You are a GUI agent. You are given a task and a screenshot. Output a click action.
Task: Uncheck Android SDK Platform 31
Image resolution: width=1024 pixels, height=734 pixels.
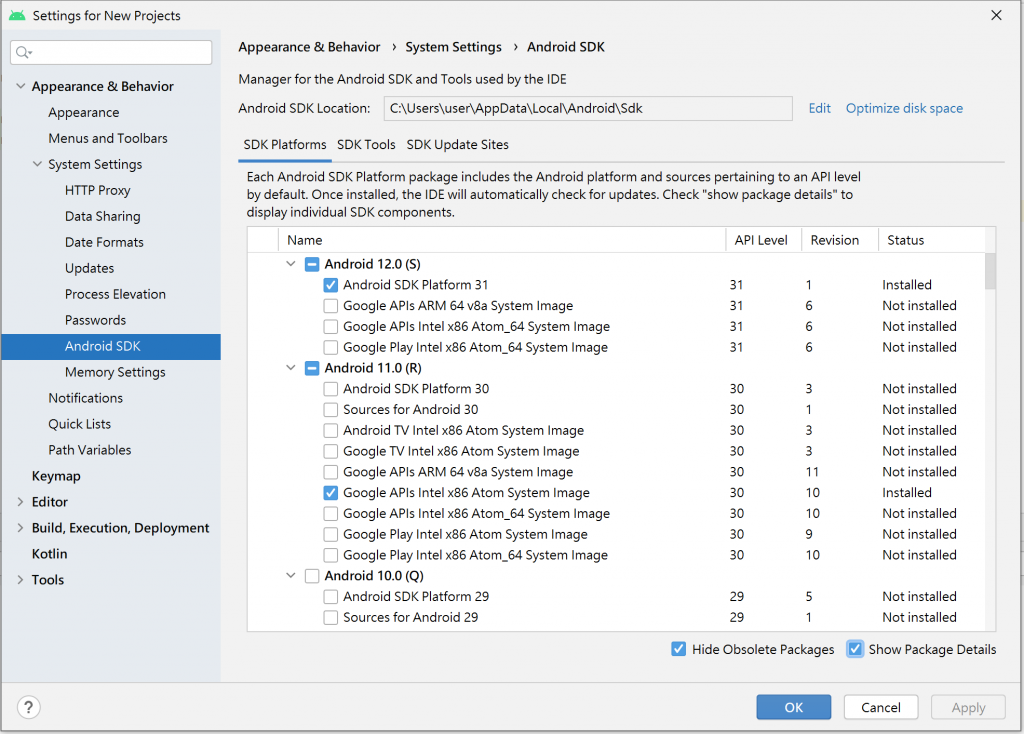click(331, 285)
